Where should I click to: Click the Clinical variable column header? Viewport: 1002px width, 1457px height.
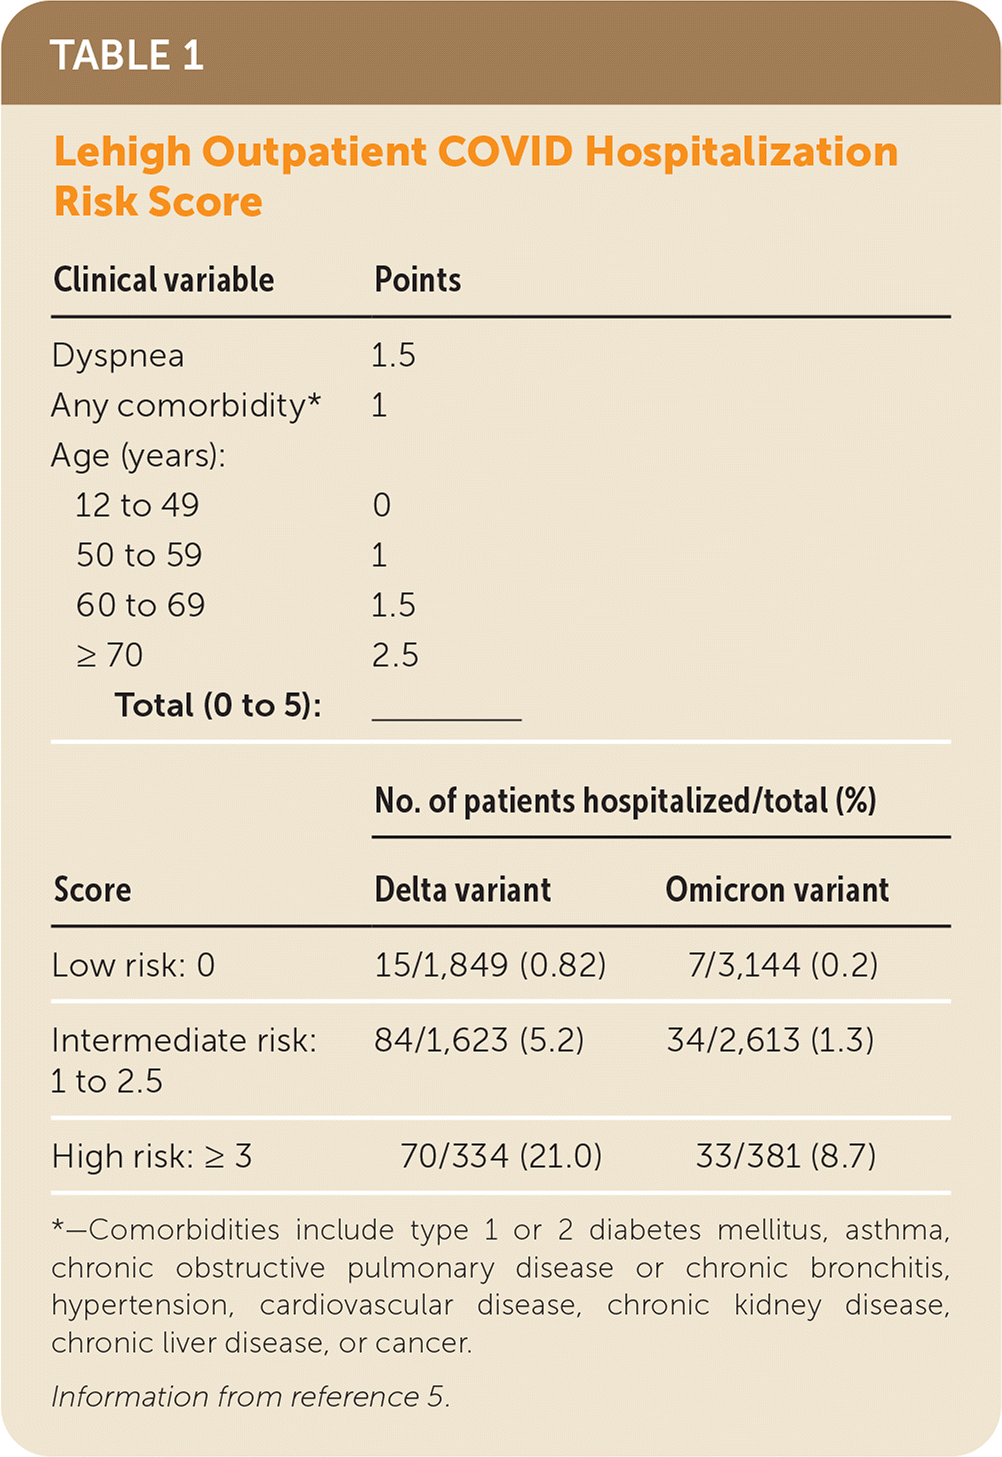(163, 280)
